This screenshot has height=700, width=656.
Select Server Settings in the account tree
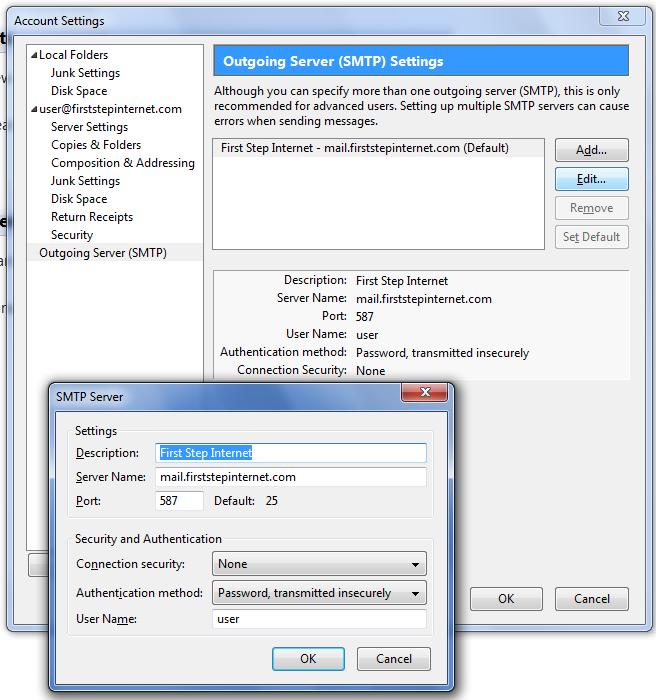point(89,127)
